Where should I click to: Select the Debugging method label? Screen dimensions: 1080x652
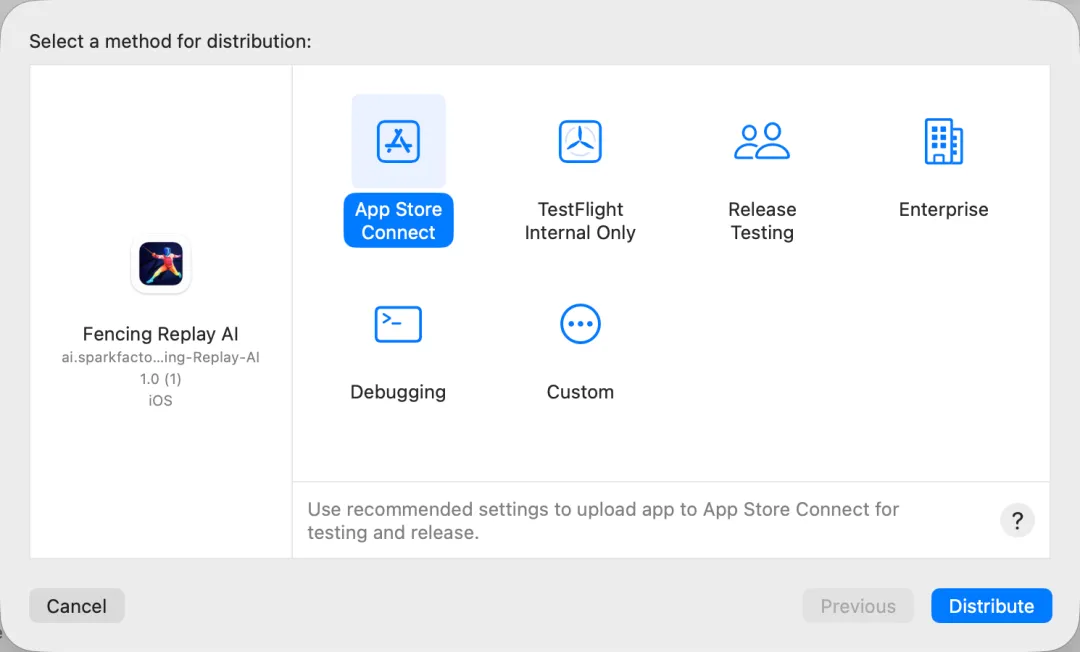[x=398, y=392]
